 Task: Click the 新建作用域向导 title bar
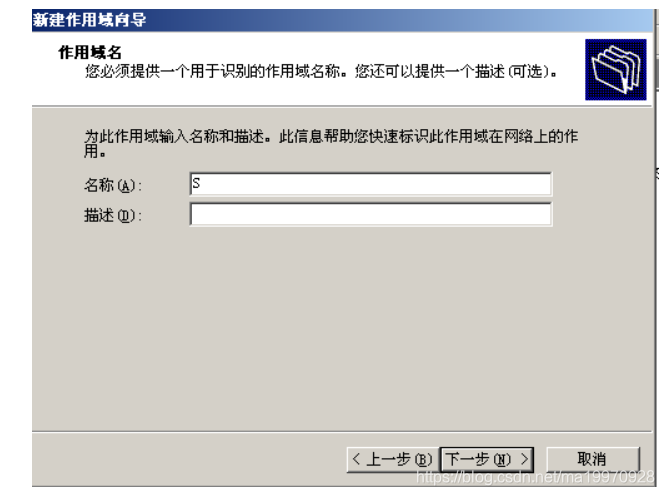pos(342,20)
